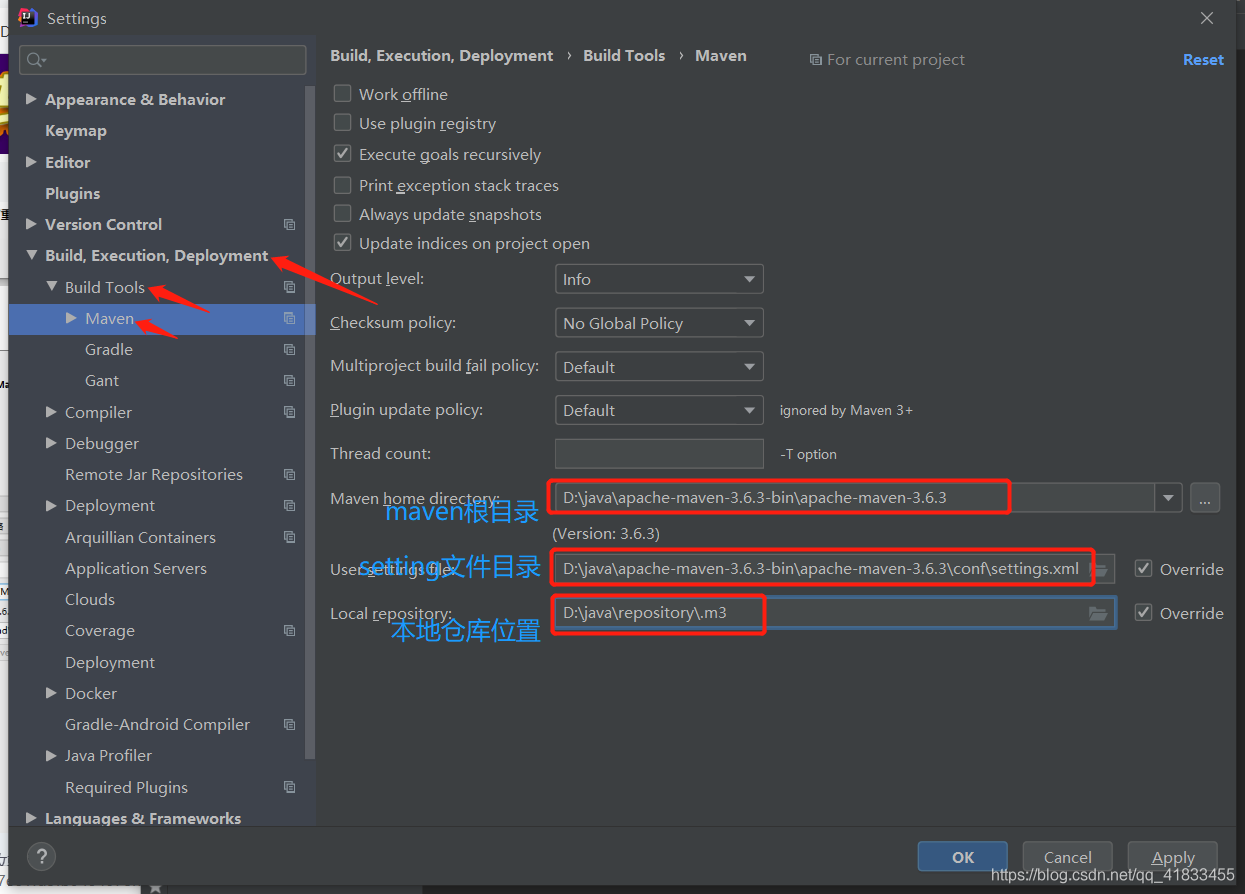Viewport: 1245px width, 894px height.
Task: Expand the Docker node
Action: point(51,693)
